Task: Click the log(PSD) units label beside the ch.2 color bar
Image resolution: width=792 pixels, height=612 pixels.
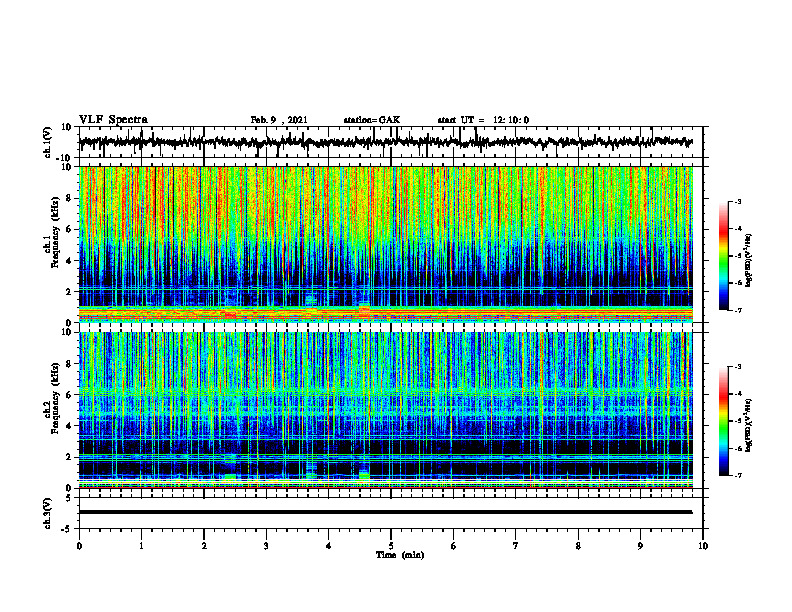Action: 749,425
